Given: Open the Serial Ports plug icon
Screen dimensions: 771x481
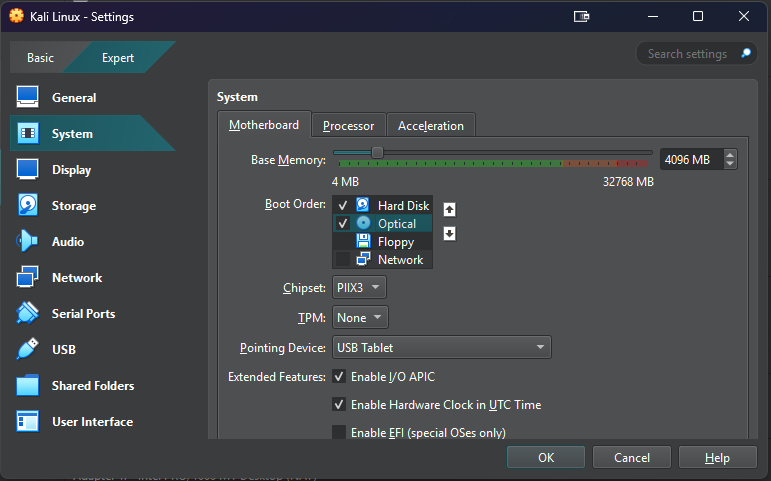Looking at the screenshot, I should [x=27, y=313].
